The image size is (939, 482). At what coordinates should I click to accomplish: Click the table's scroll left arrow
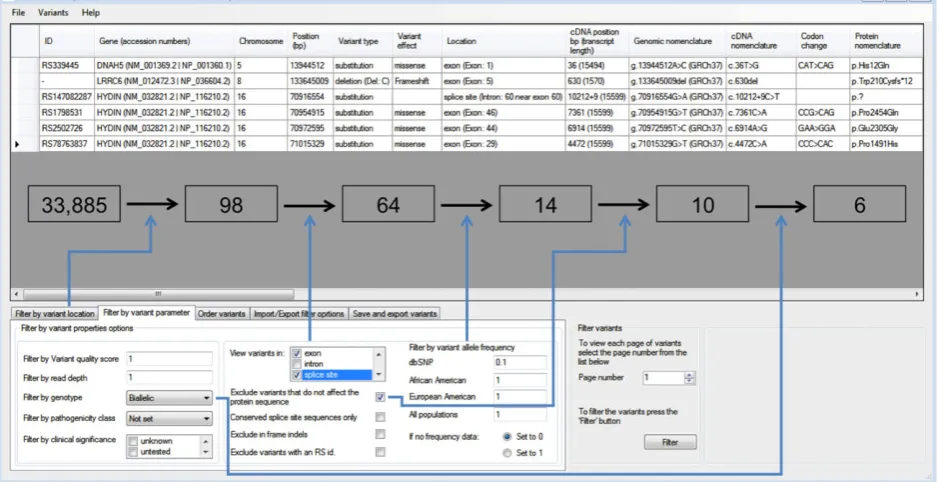17,294
